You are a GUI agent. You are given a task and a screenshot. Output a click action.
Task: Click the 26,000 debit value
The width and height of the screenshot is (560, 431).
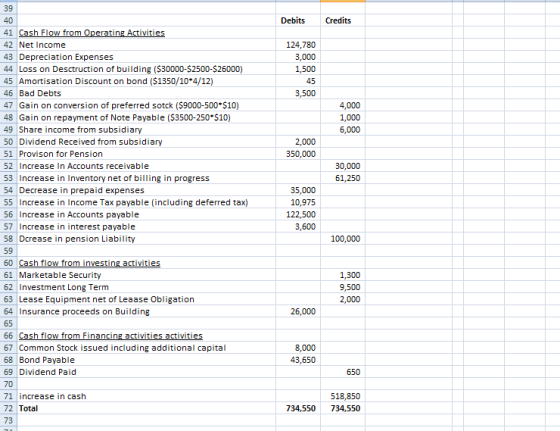click(303, 312)
